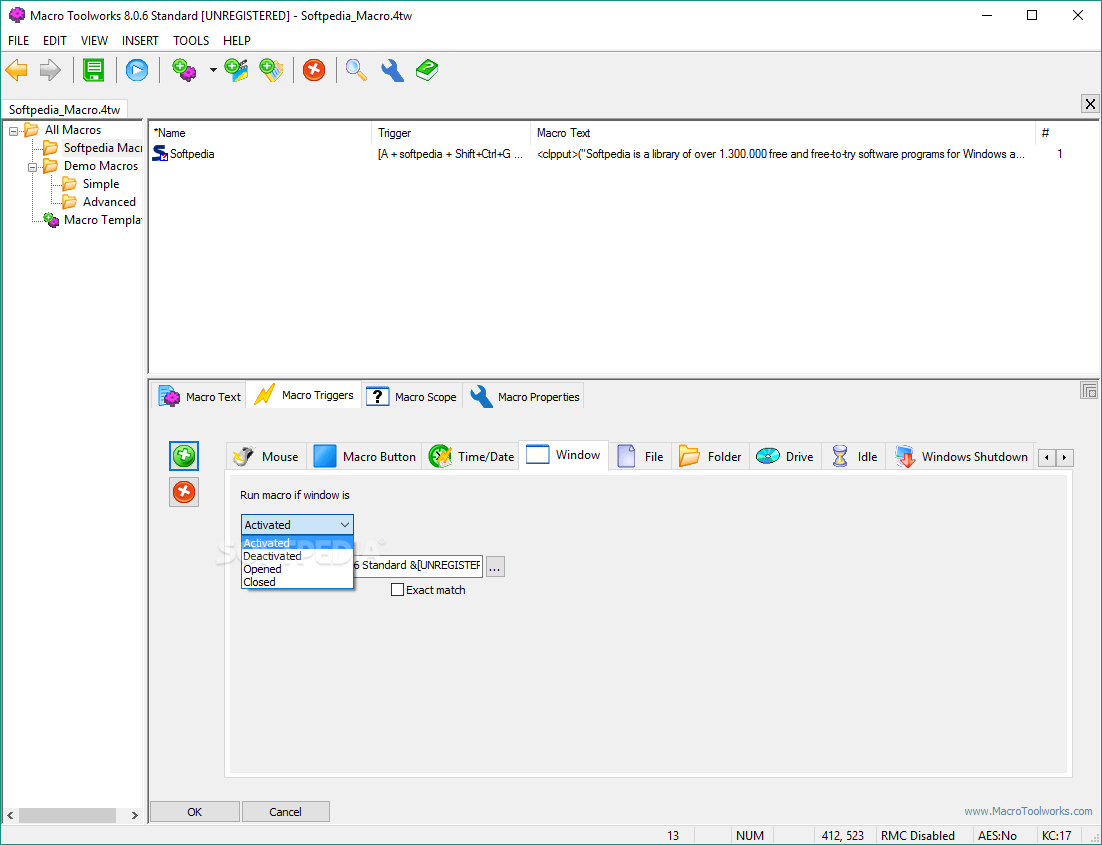
Task: Click the record macro clapperboard icon
Action: [x=237, y=70]
